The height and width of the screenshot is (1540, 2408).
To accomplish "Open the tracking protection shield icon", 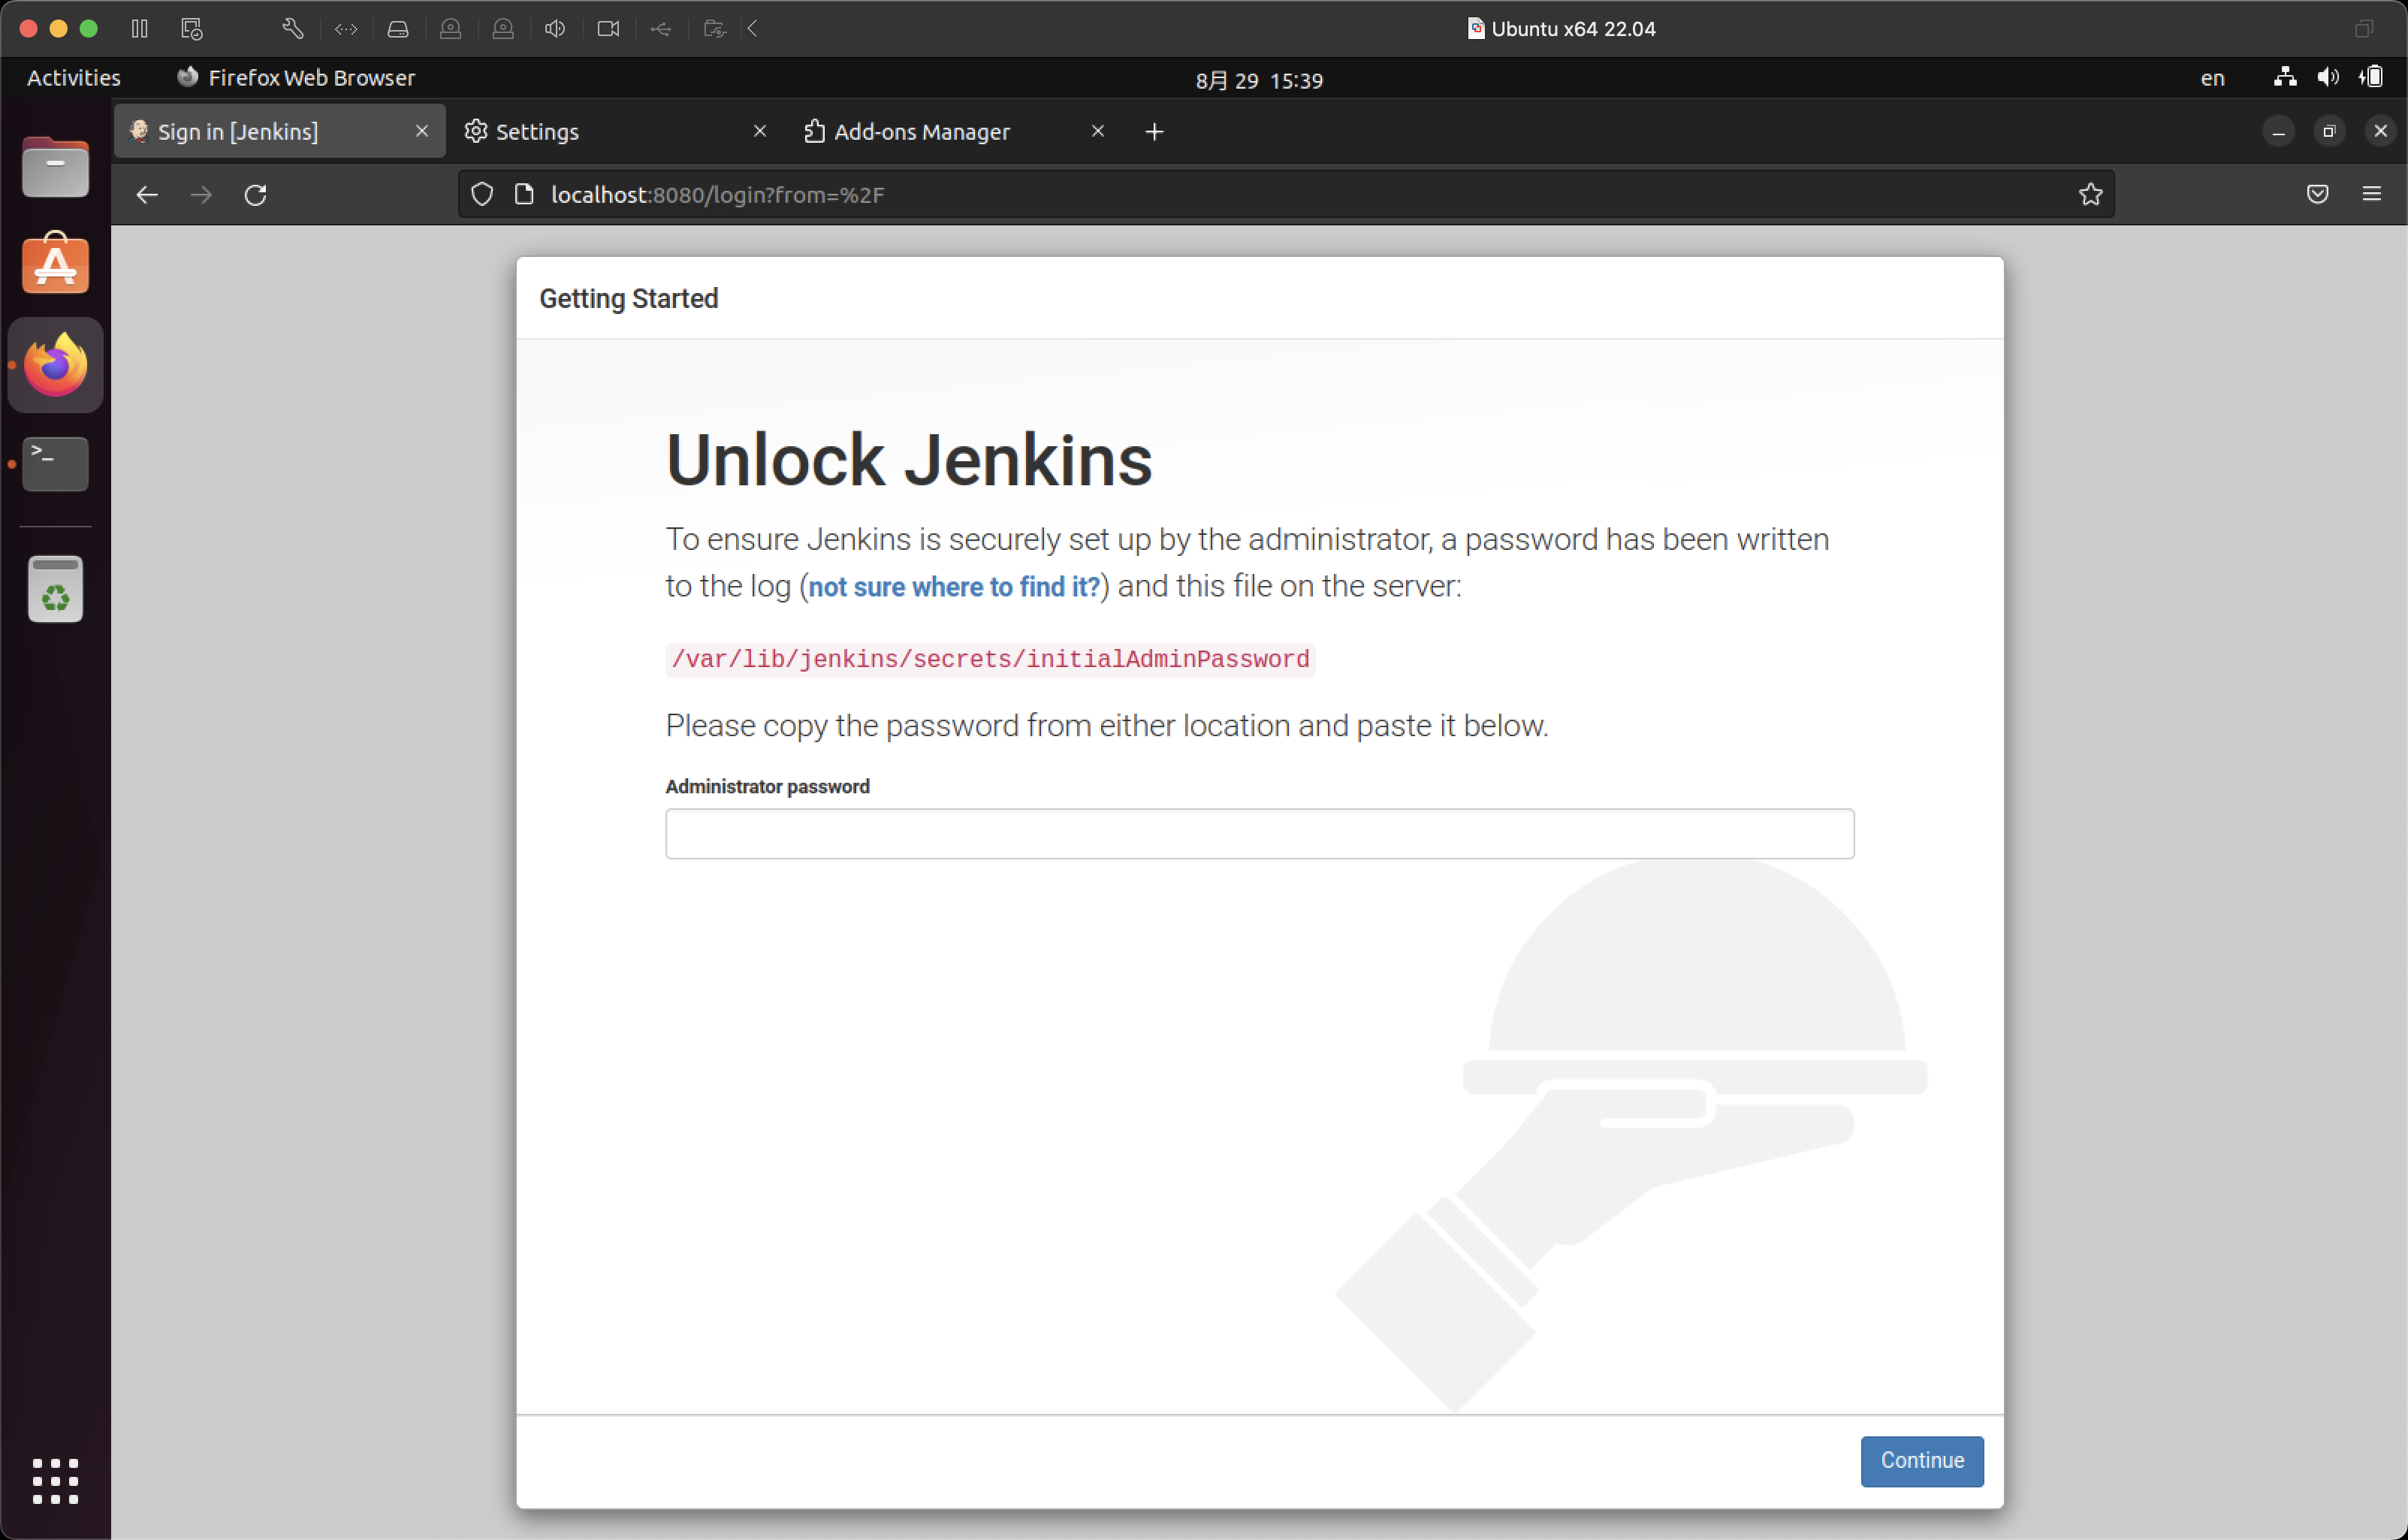I will [482, 194].
